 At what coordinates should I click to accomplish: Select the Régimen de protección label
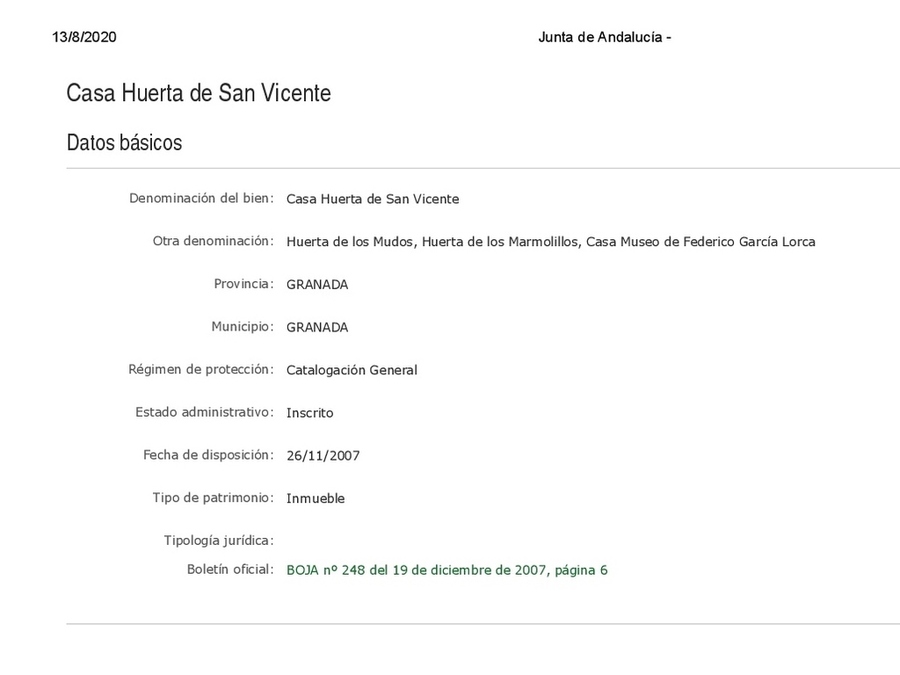pos(201,369)
